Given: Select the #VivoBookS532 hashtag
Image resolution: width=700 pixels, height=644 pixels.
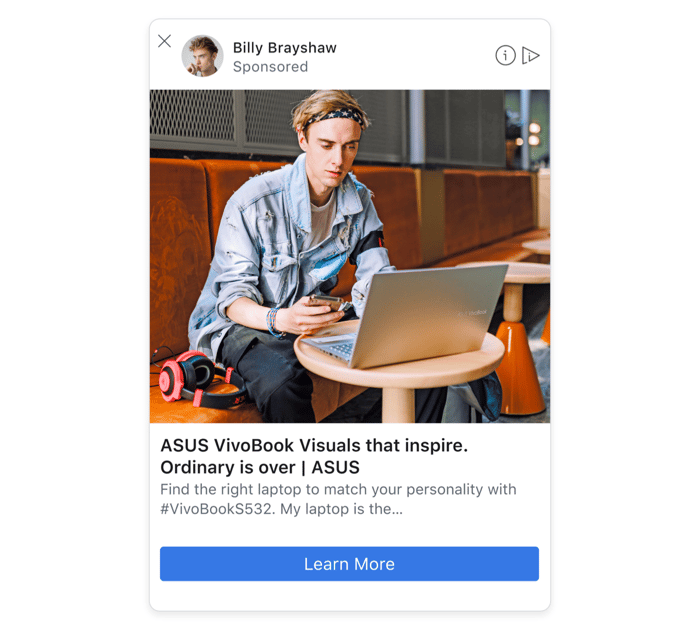Looking at the screenshot, I should point(218,509).
